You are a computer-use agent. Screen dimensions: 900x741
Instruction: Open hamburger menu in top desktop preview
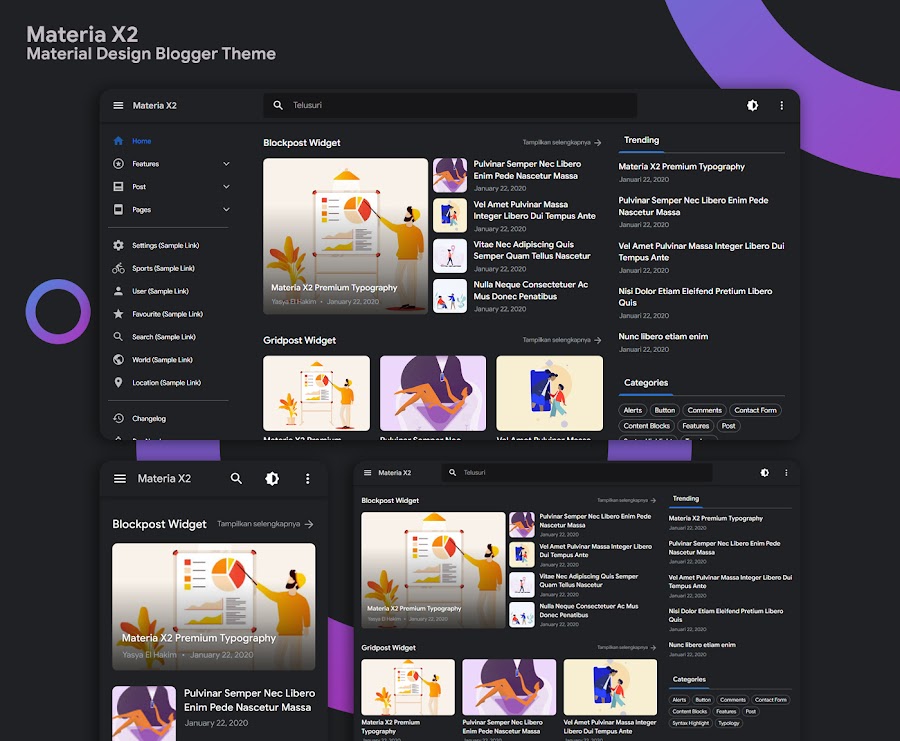coord(118,106)
